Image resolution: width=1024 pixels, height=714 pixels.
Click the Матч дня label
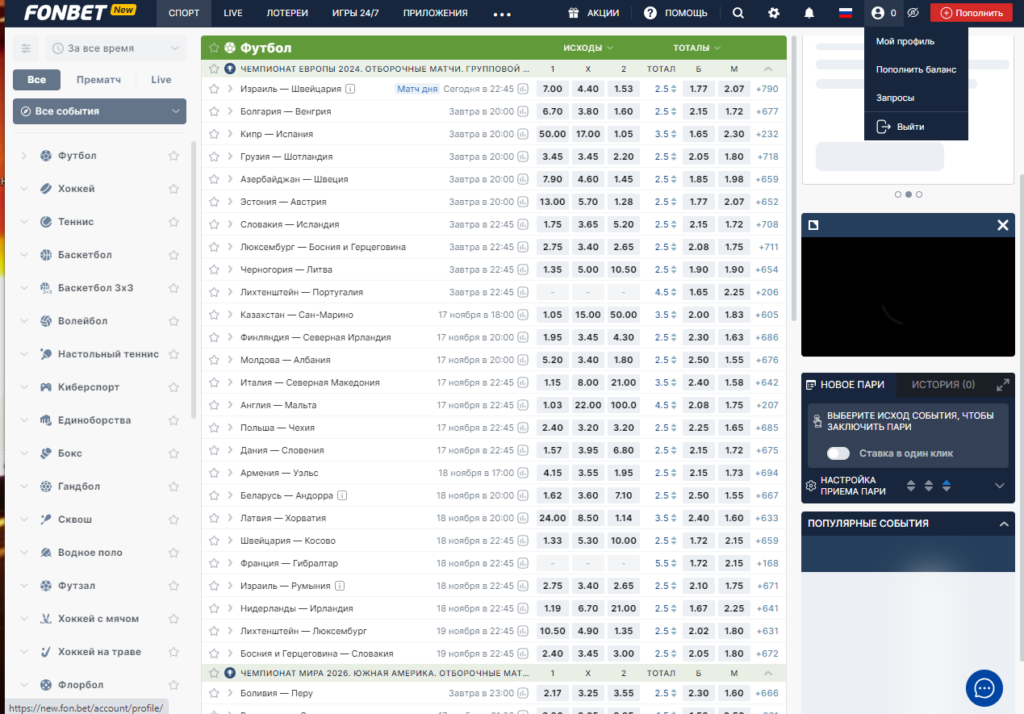click(x=417, y=89)
